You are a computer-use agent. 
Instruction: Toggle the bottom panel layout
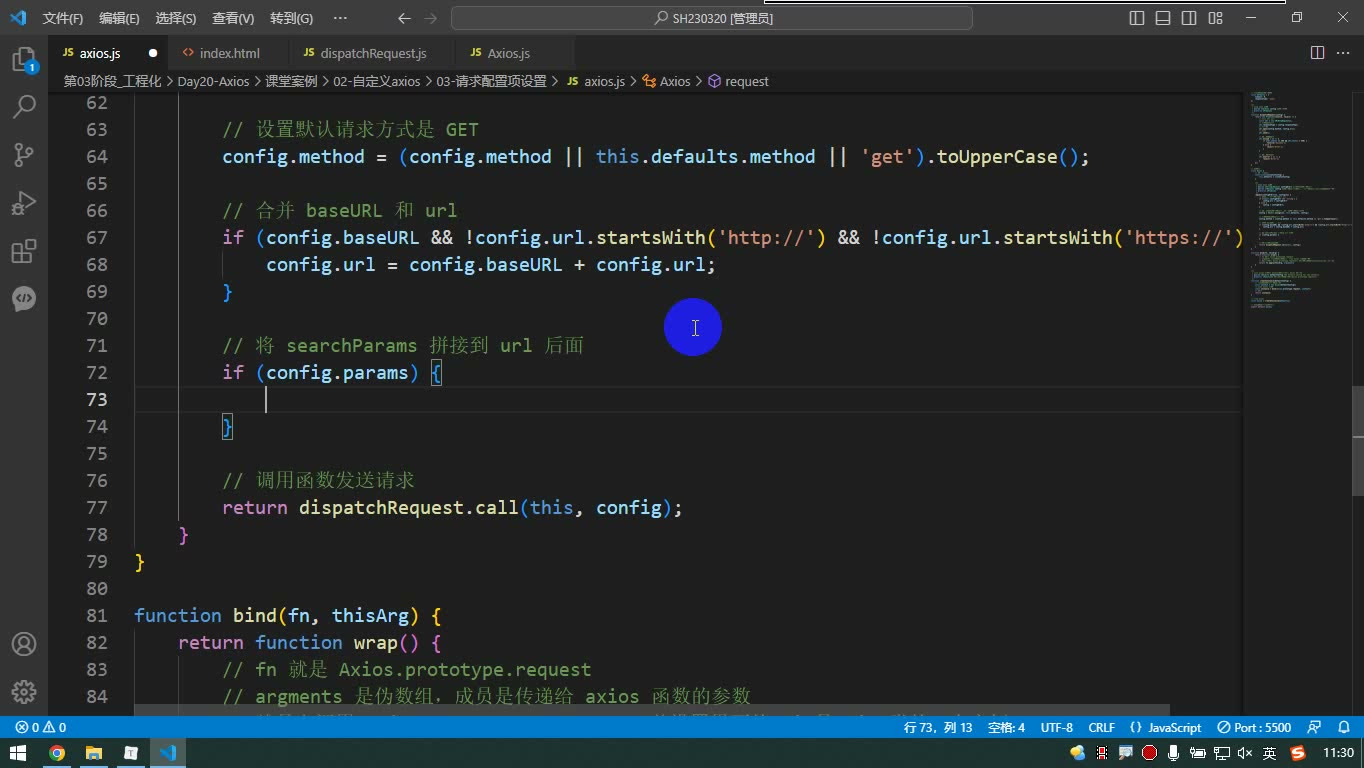1163,18
